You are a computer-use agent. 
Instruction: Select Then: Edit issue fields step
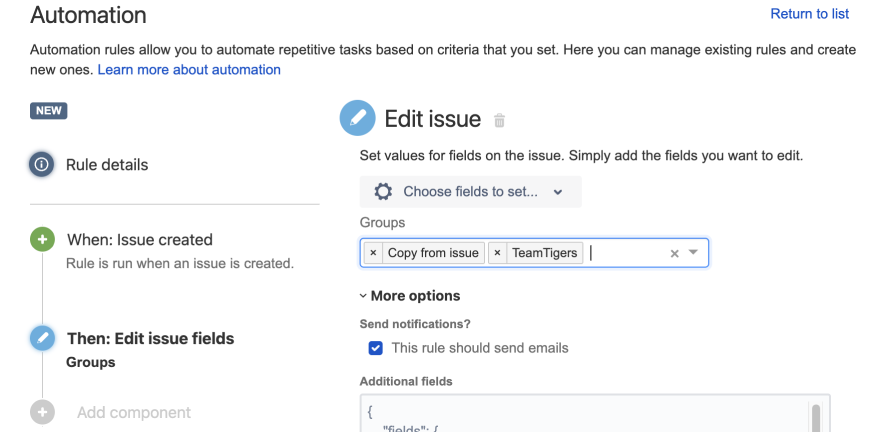click(x=150, y=338)
